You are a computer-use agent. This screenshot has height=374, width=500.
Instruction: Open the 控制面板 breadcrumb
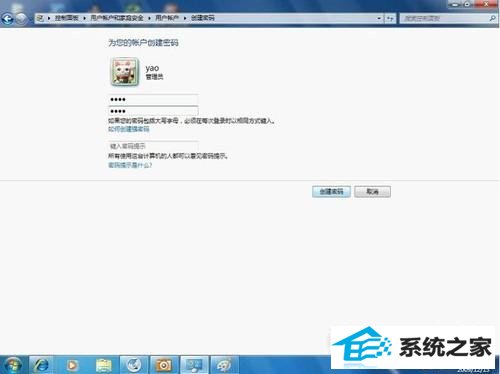pyautogui.click(x=66, y=18)
